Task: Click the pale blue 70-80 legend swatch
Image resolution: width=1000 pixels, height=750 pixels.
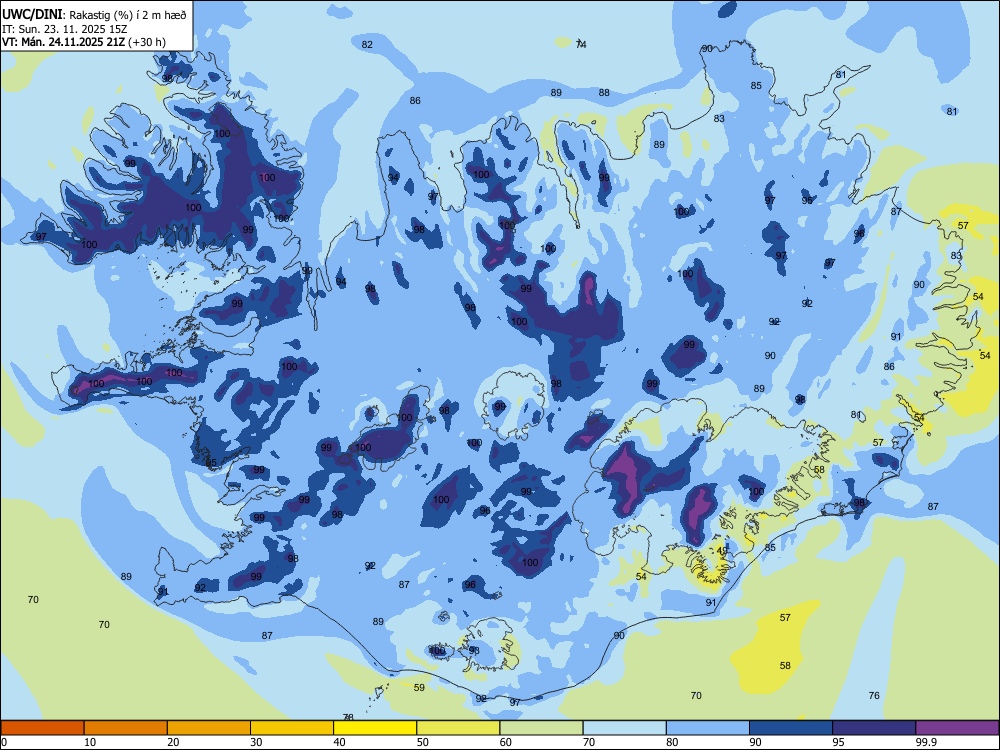Action: (624, 728)
